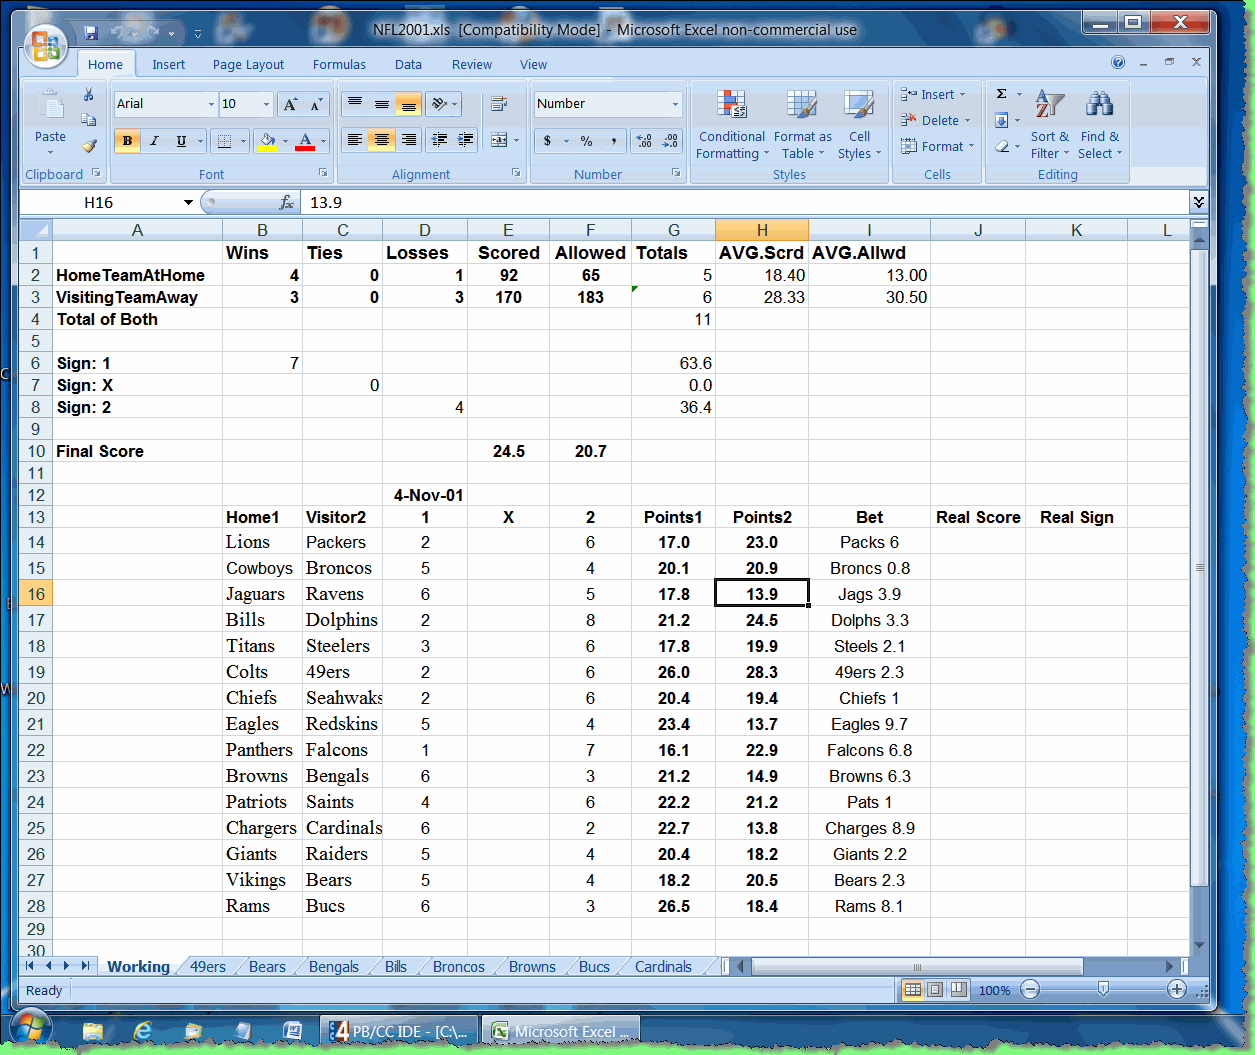This screenshot has width=1255, height=1055.
Task: Switch to the Formulas ribbon tab
Action: (x=339, y=64)
